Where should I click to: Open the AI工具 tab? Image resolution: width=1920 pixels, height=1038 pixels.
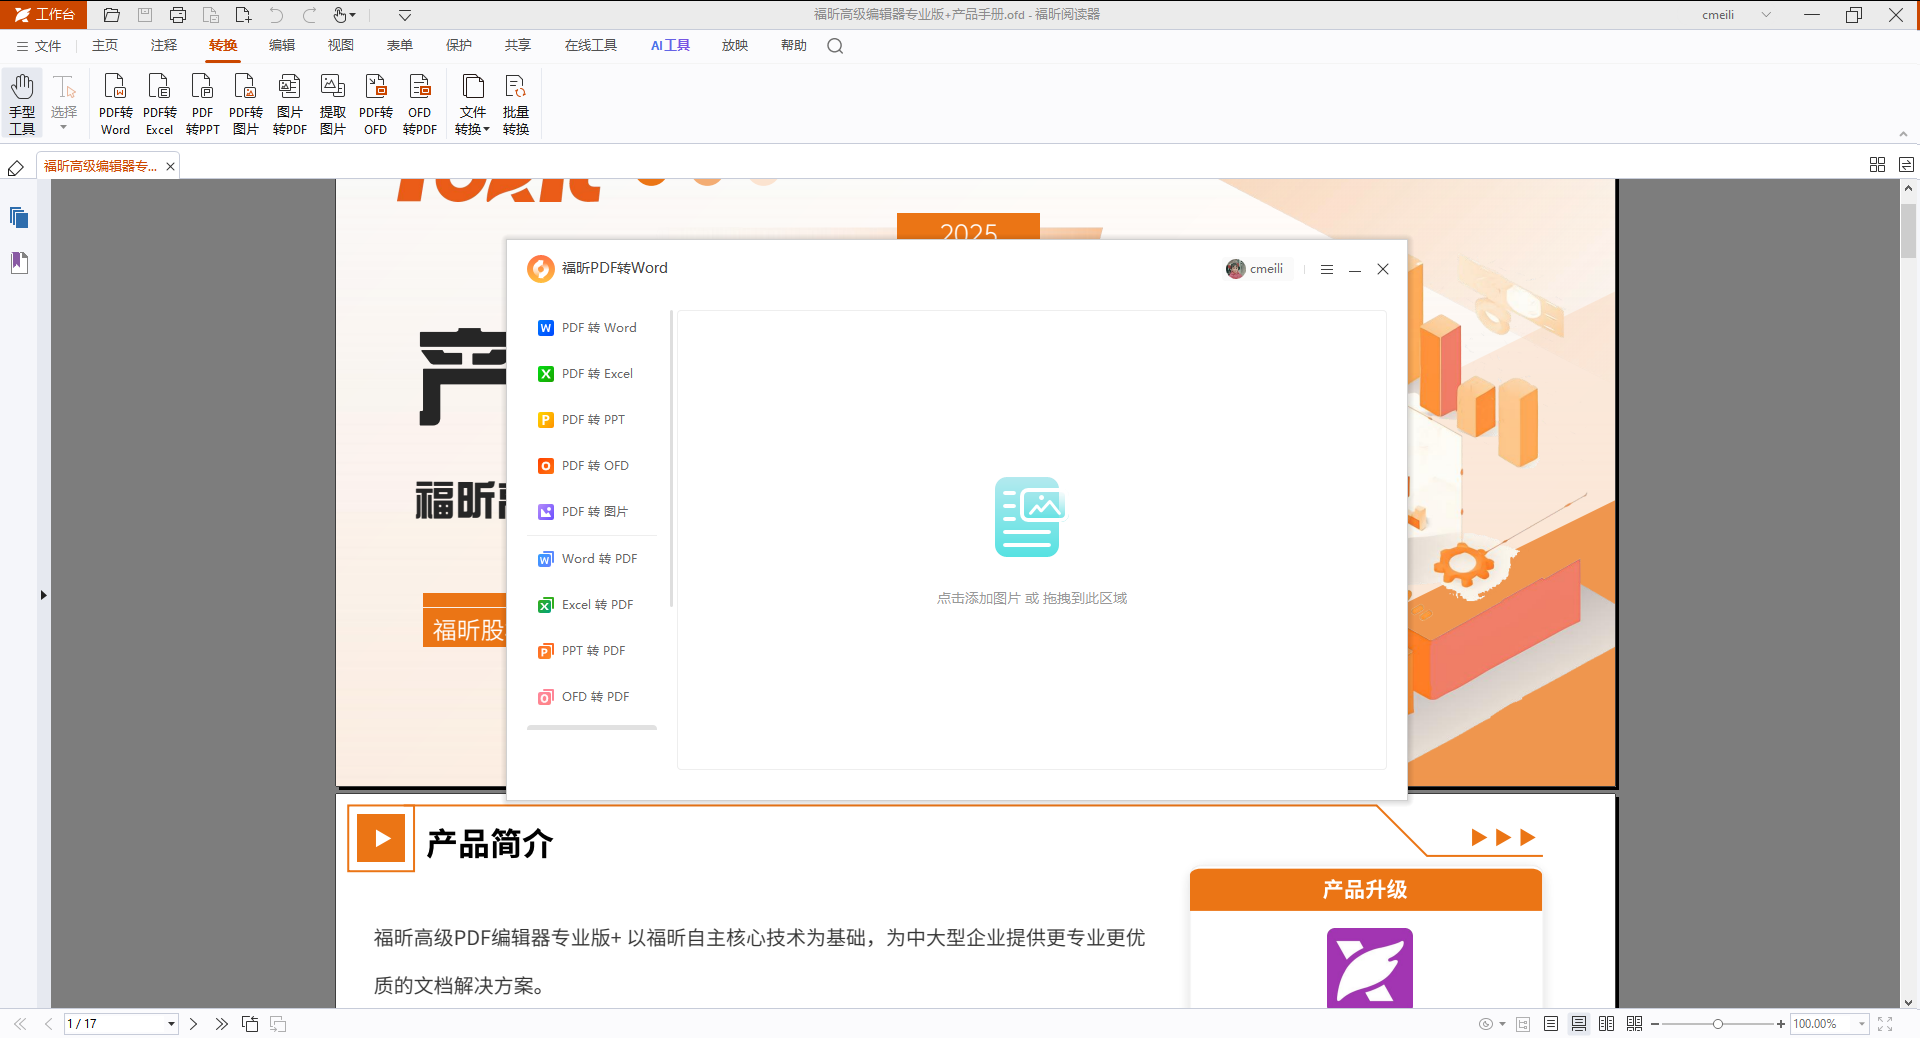(x=670, y=46)
